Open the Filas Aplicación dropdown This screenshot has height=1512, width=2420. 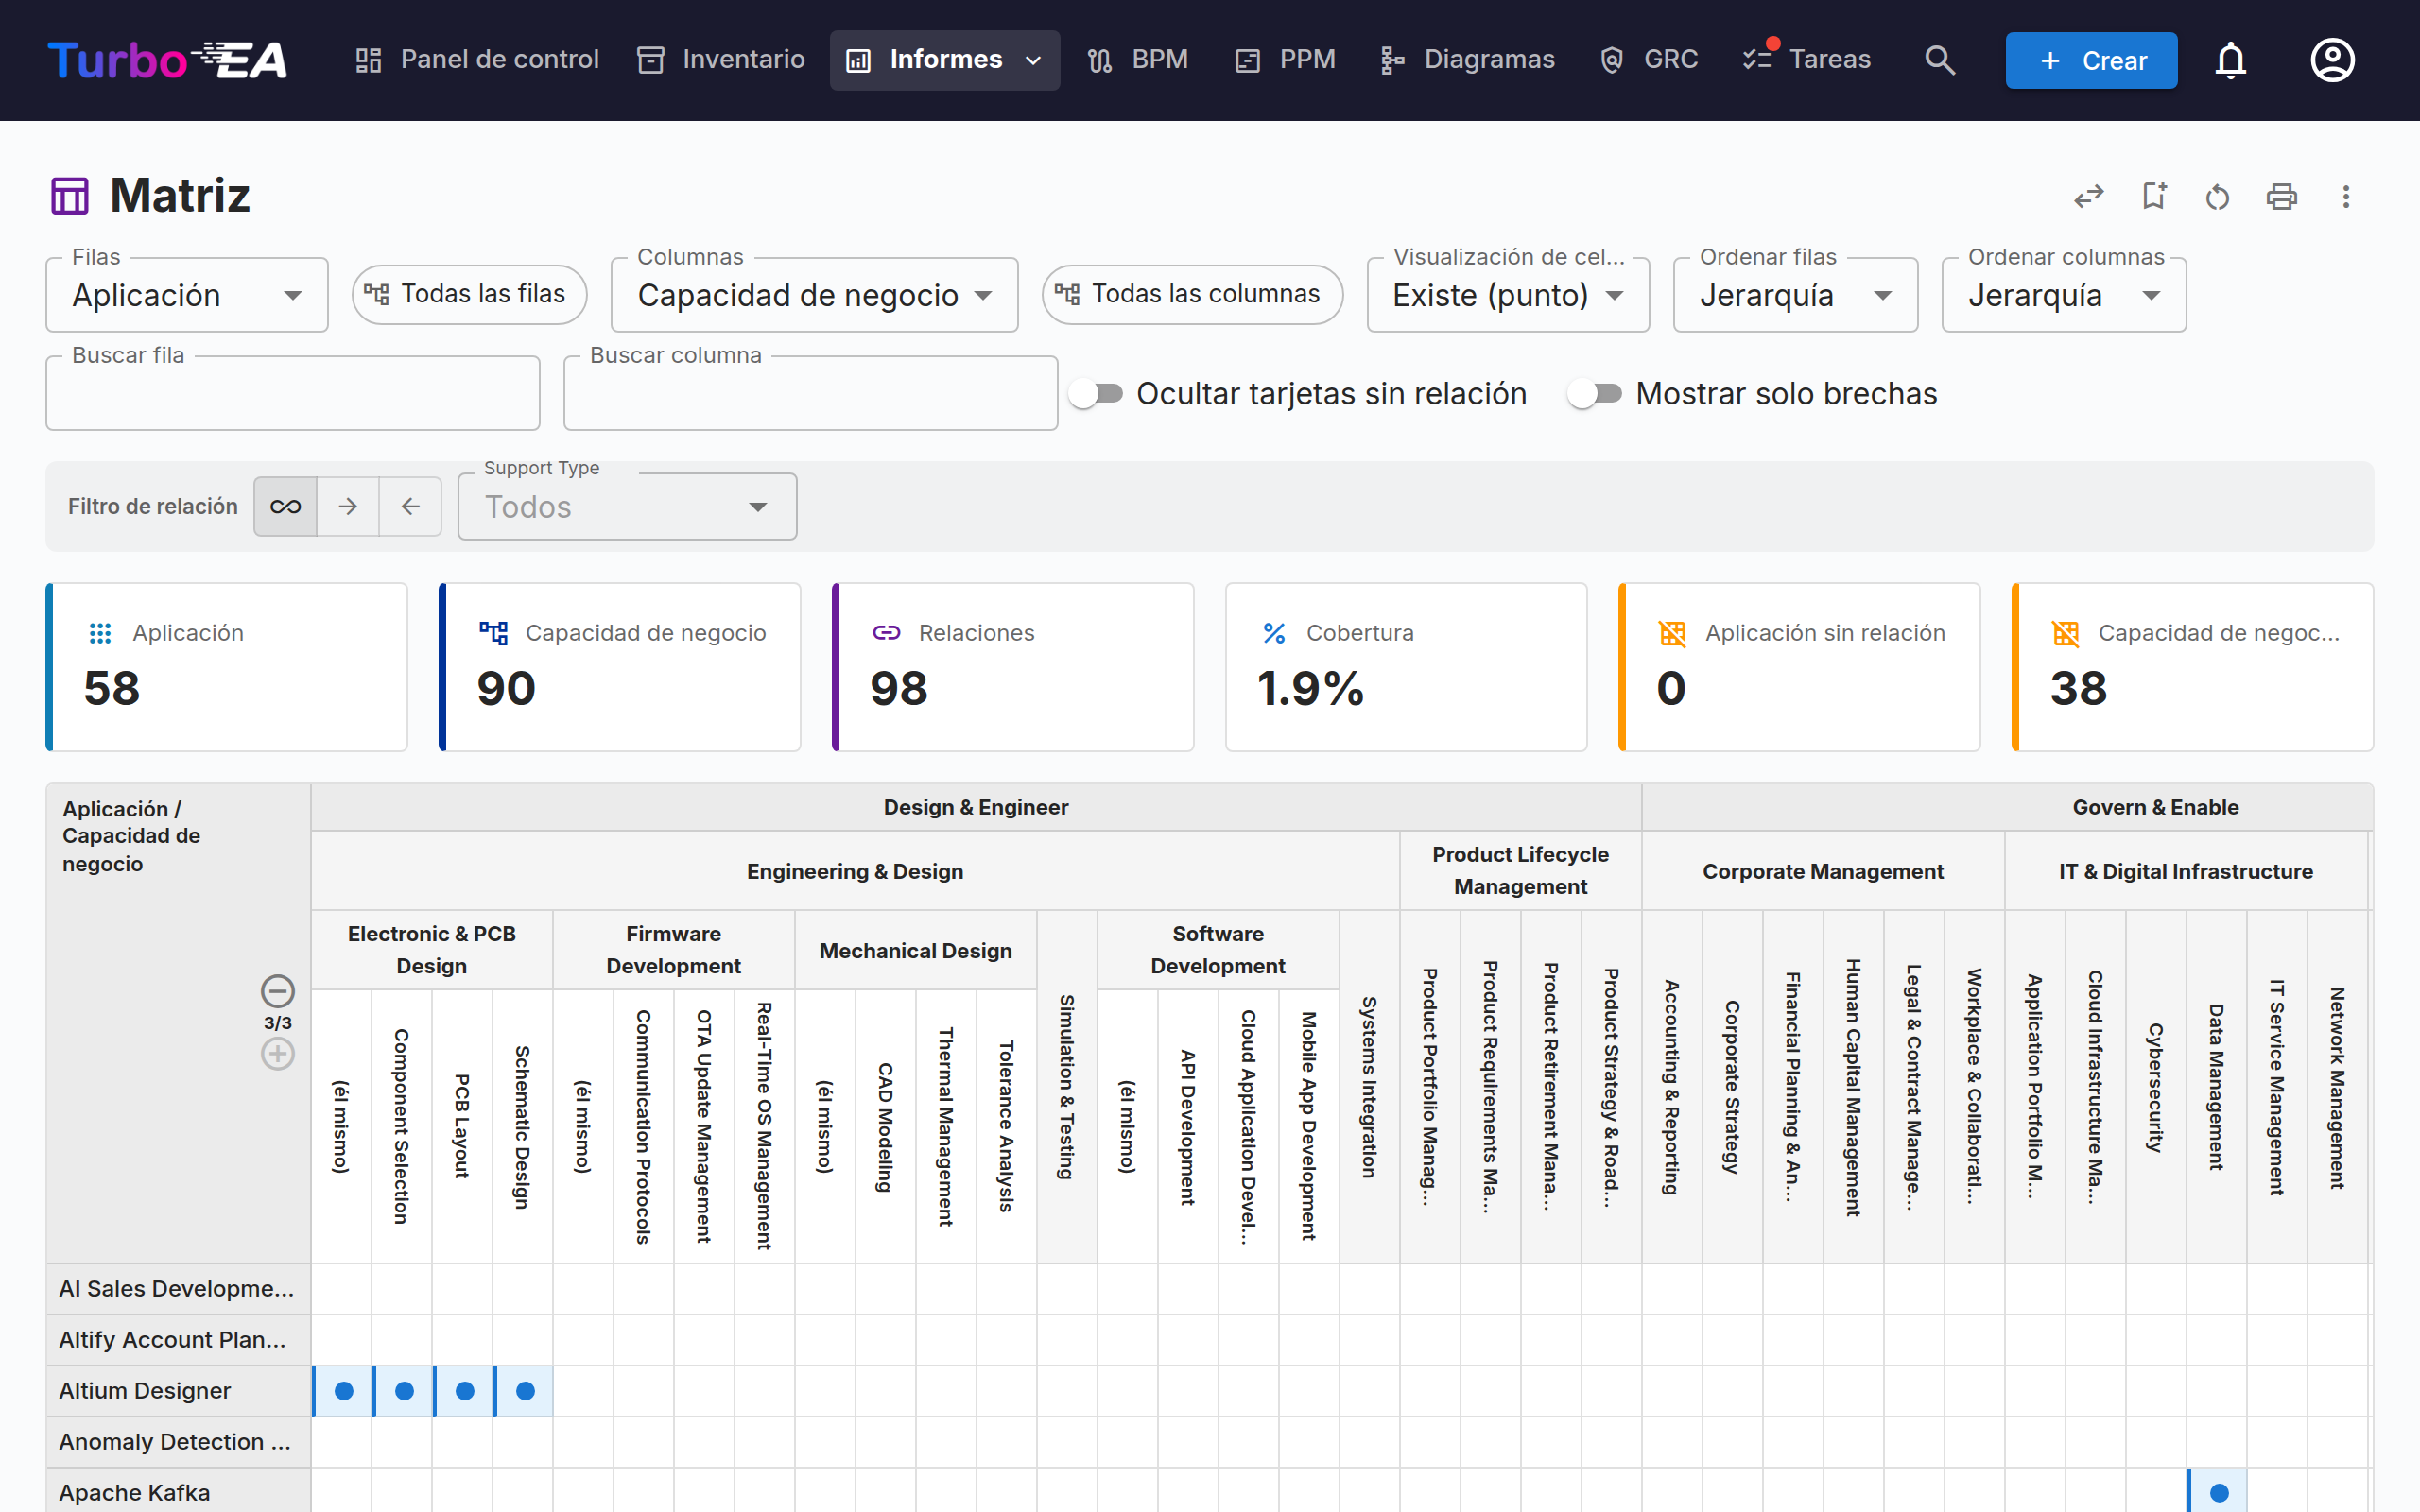point(187,295)
